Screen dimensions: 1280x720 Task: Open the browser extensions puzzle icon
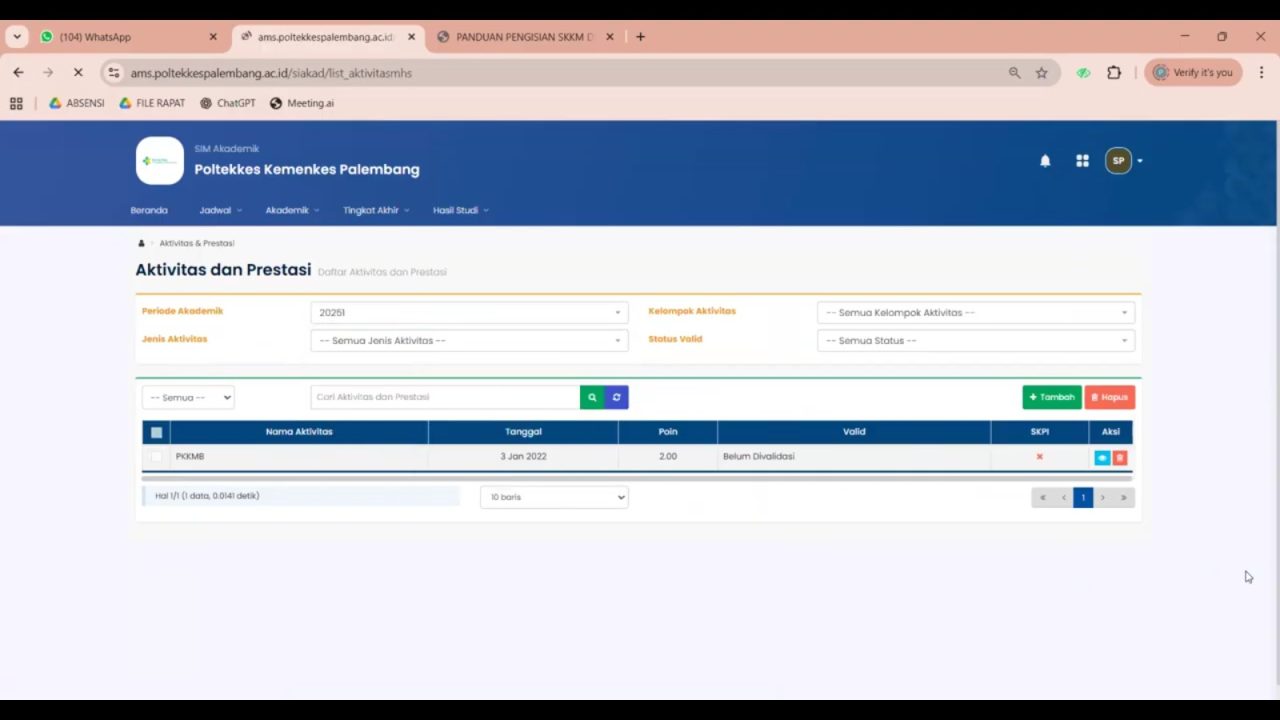(1114, 73)
